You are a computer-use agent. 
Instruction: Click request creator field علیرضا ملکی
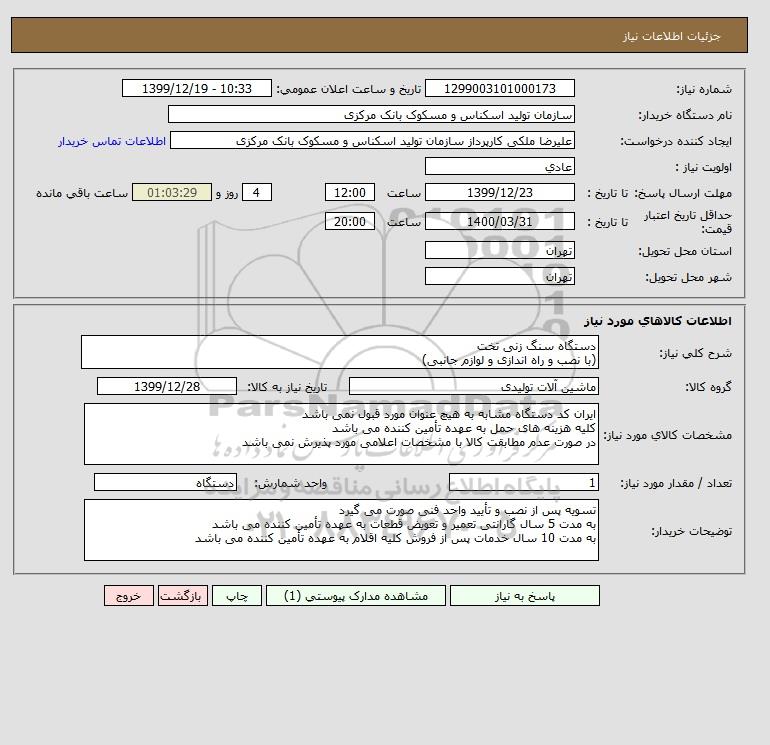click(x=372, y=140)
